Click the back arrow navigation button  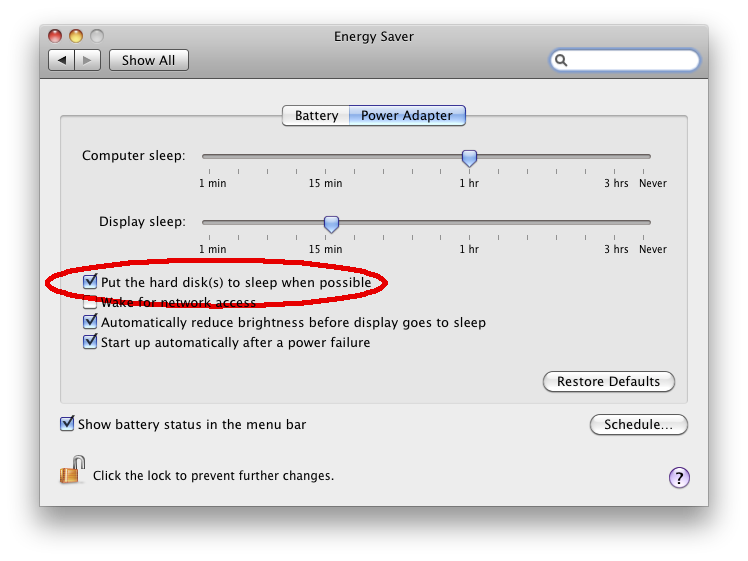[x=62, y=60]
